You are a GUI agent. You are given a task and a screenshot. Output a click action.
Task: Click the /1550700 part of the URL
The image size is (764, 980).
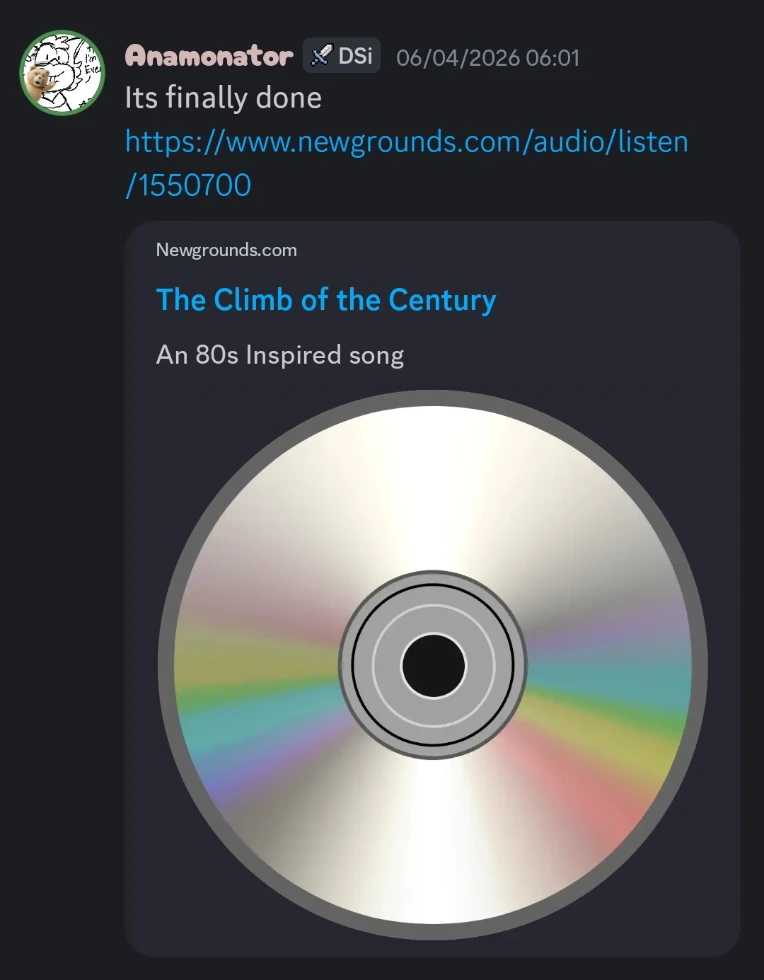tap(188, 186)
